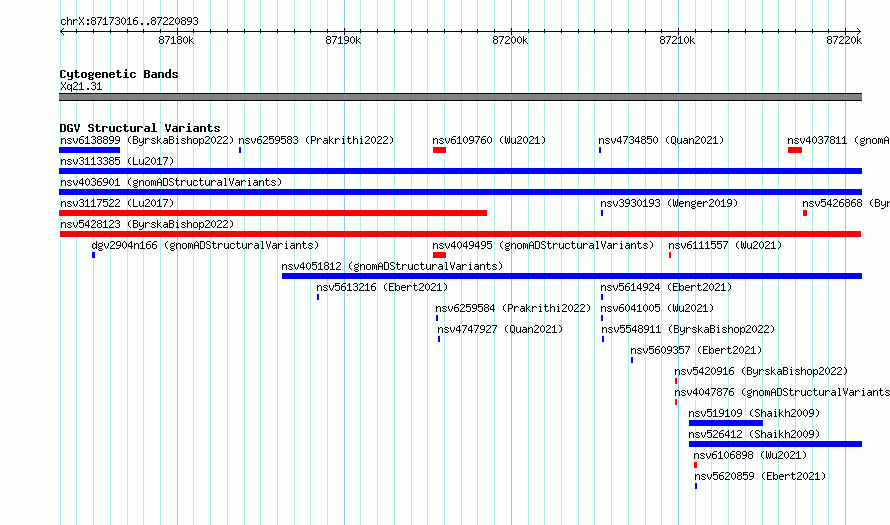Click the nsv4037811 variant label
The height and width of the screenshot is (525, 890).
838,140
